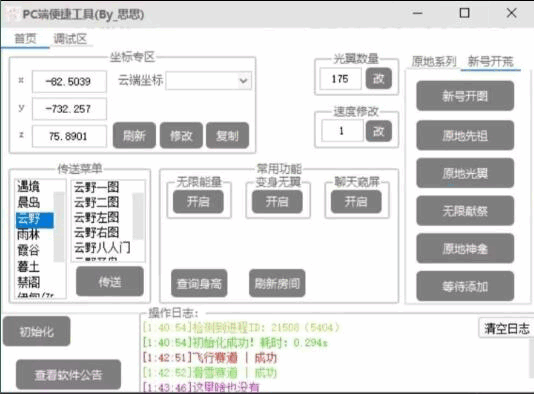This screenshot has width=534, height=394.
Task: Open 查看软件公告
Action: [x=68, y=375]
